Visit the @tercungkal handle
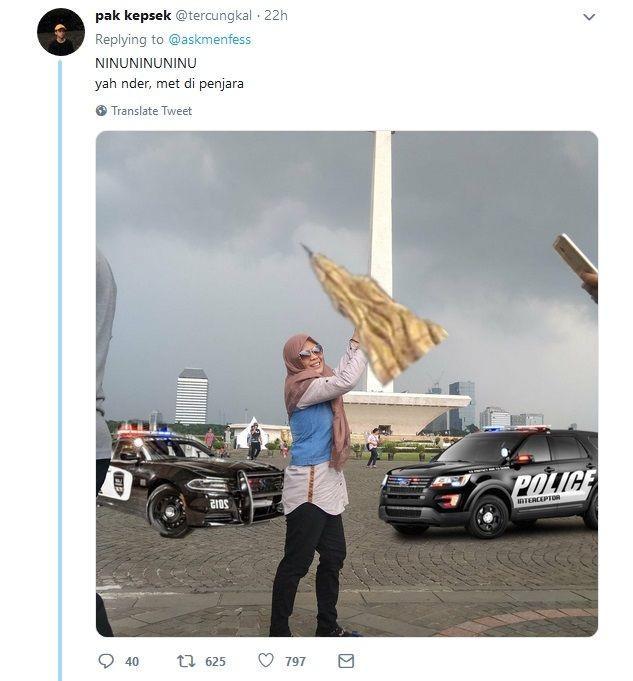633x681 pixels. (213, 16)
